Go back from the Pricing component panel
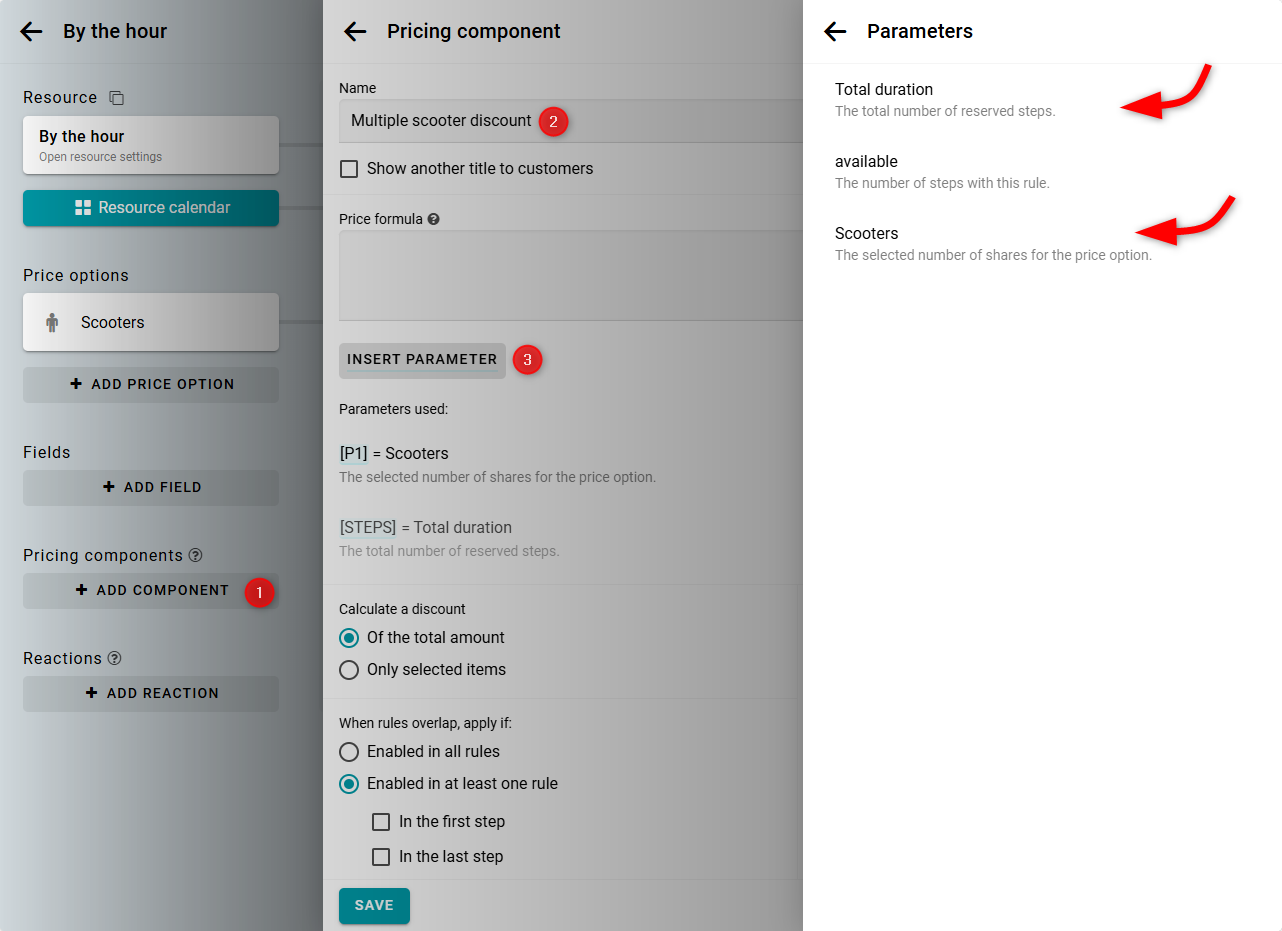This screenshot has width=1282, height=931. [x=355, y=31]
